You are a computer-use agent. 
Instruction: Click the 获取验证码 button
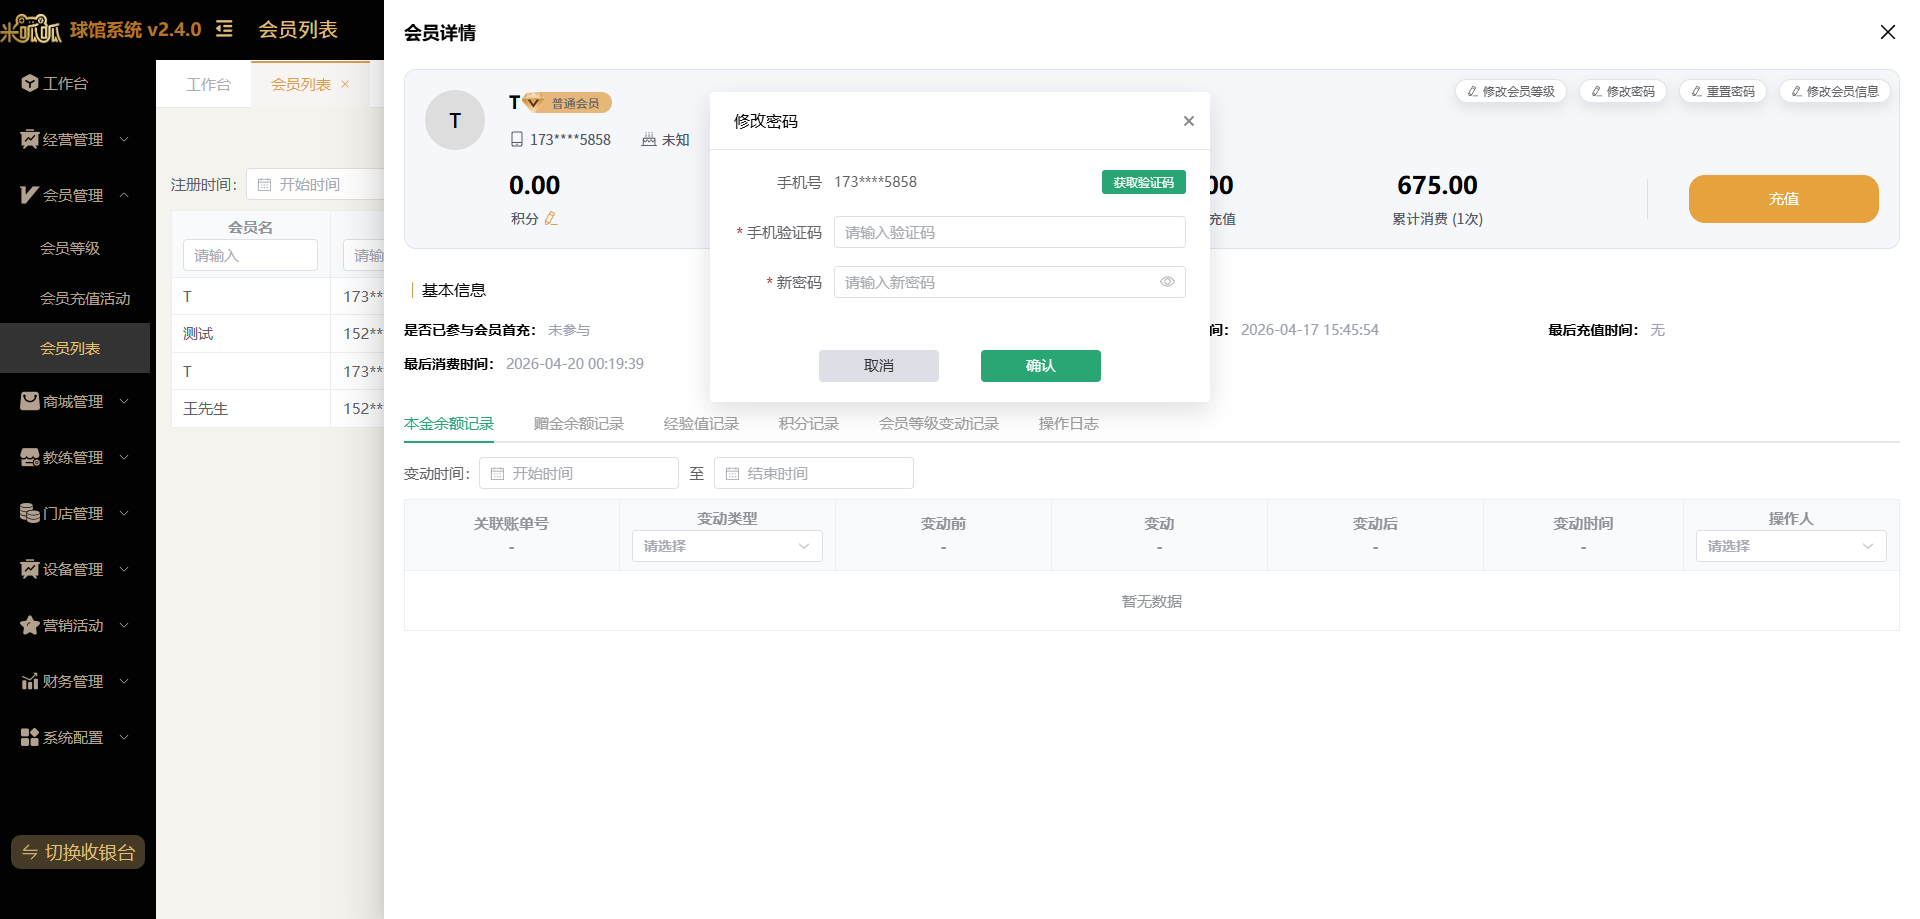tap(1144, 182)
